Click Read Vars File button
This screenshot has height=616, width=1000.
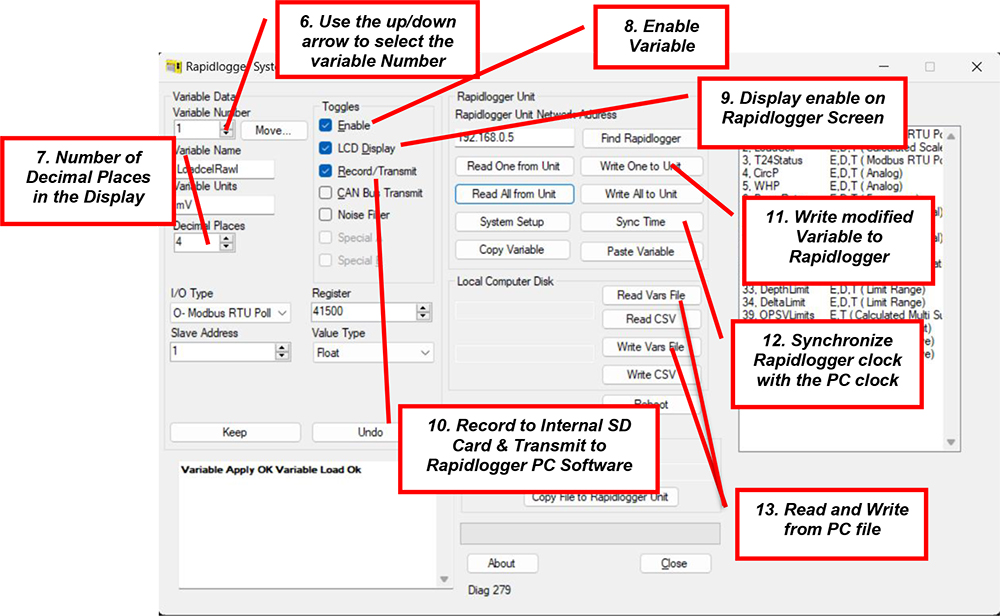[x=651, y=295]
